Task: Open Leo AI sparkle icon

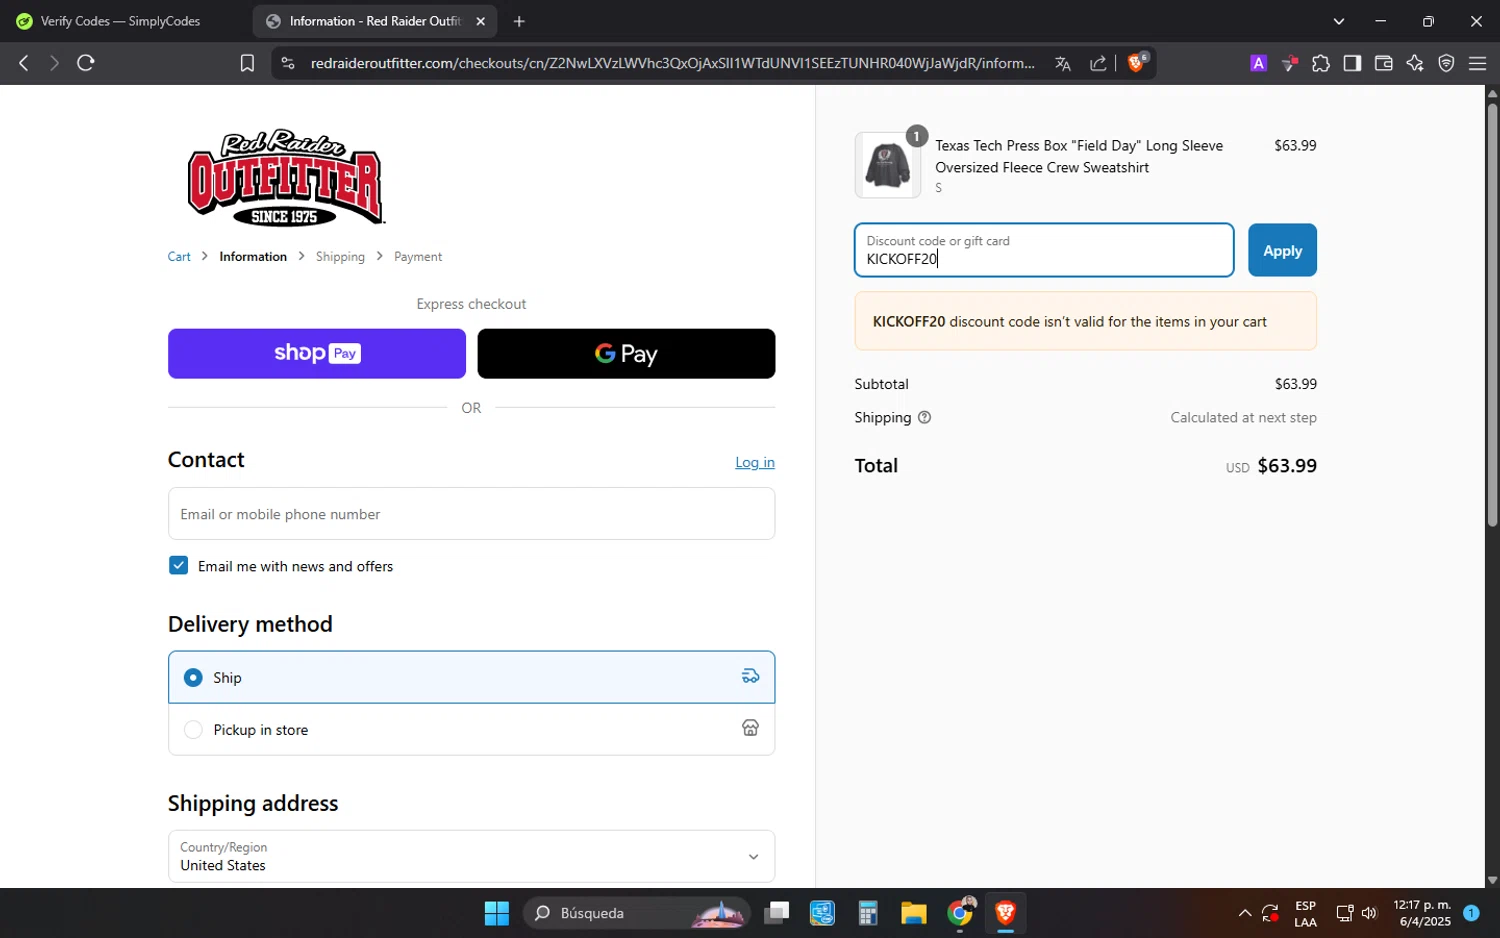Action: tap(1415, 63)
